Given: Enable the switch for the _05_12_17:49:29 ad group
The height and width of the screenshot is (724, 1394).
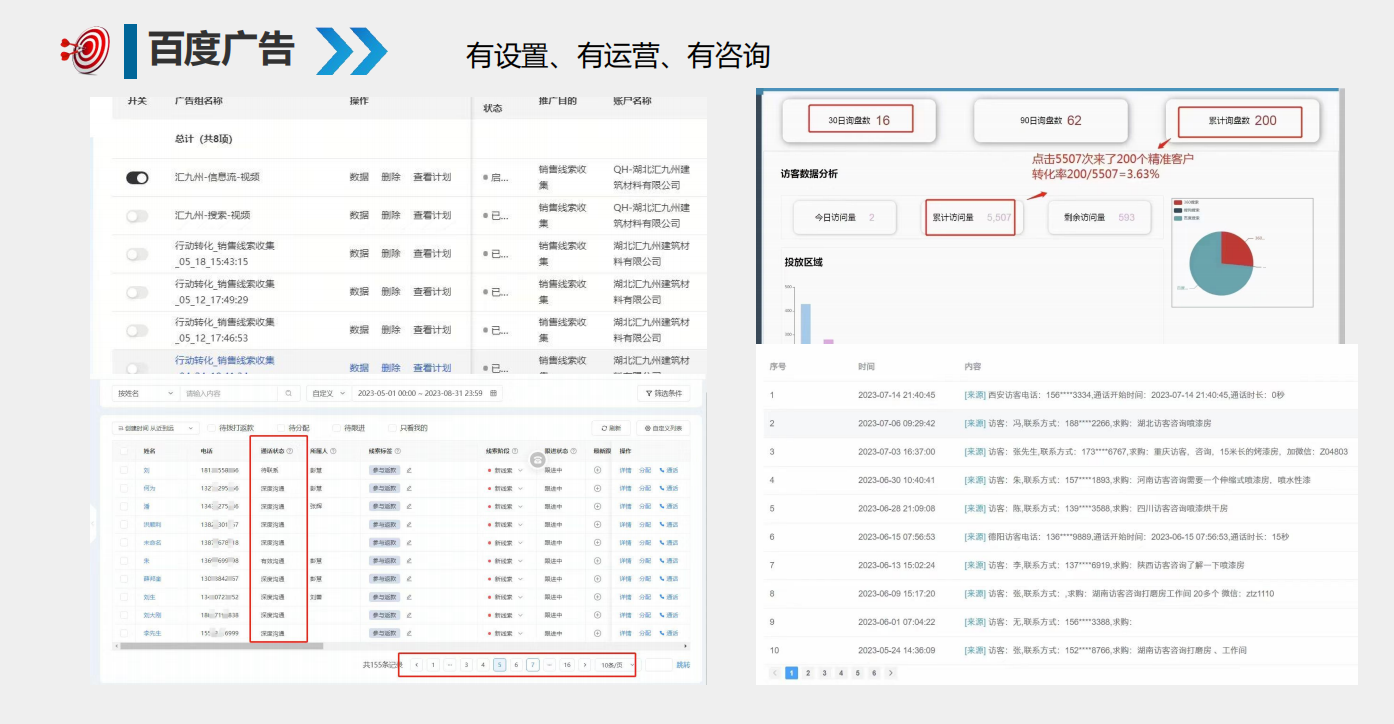Looking at the screenshot, I should tap(137, 292).
